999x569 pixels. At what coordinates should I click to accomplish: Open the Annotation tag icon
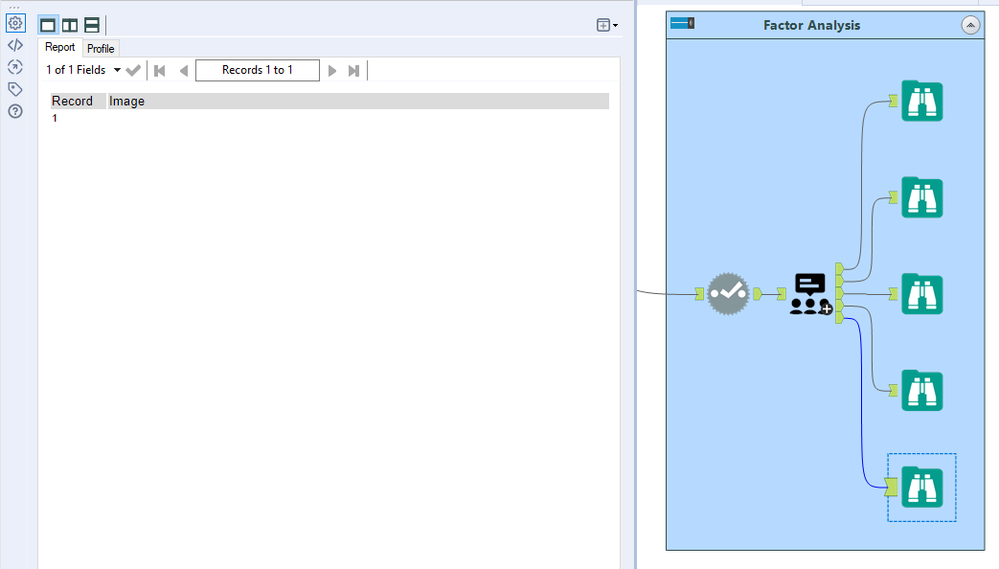pos(15,89)
